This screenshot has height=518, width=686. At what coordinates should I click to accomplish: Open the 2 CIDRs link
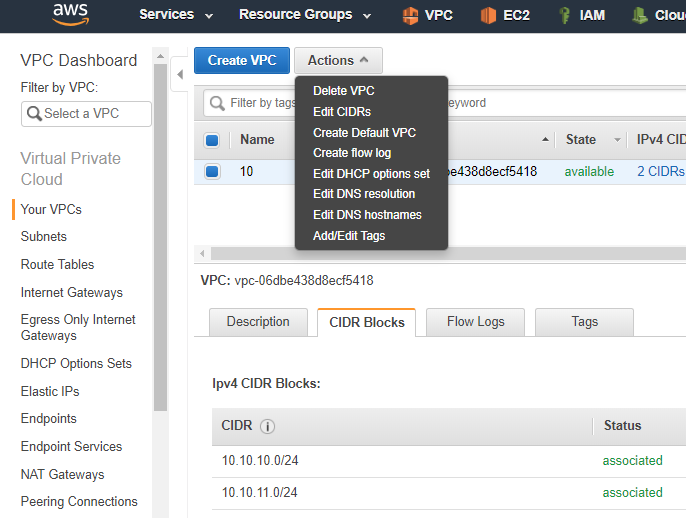pyautogui.click(x=661, y=171)
